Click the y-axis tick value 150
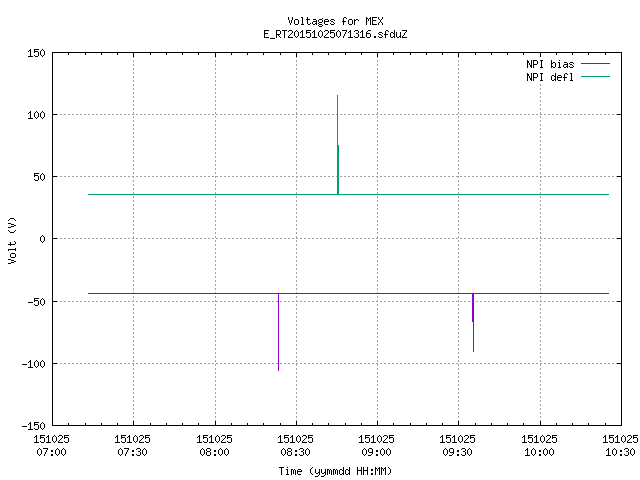640x480 pixels. [36, 53]
